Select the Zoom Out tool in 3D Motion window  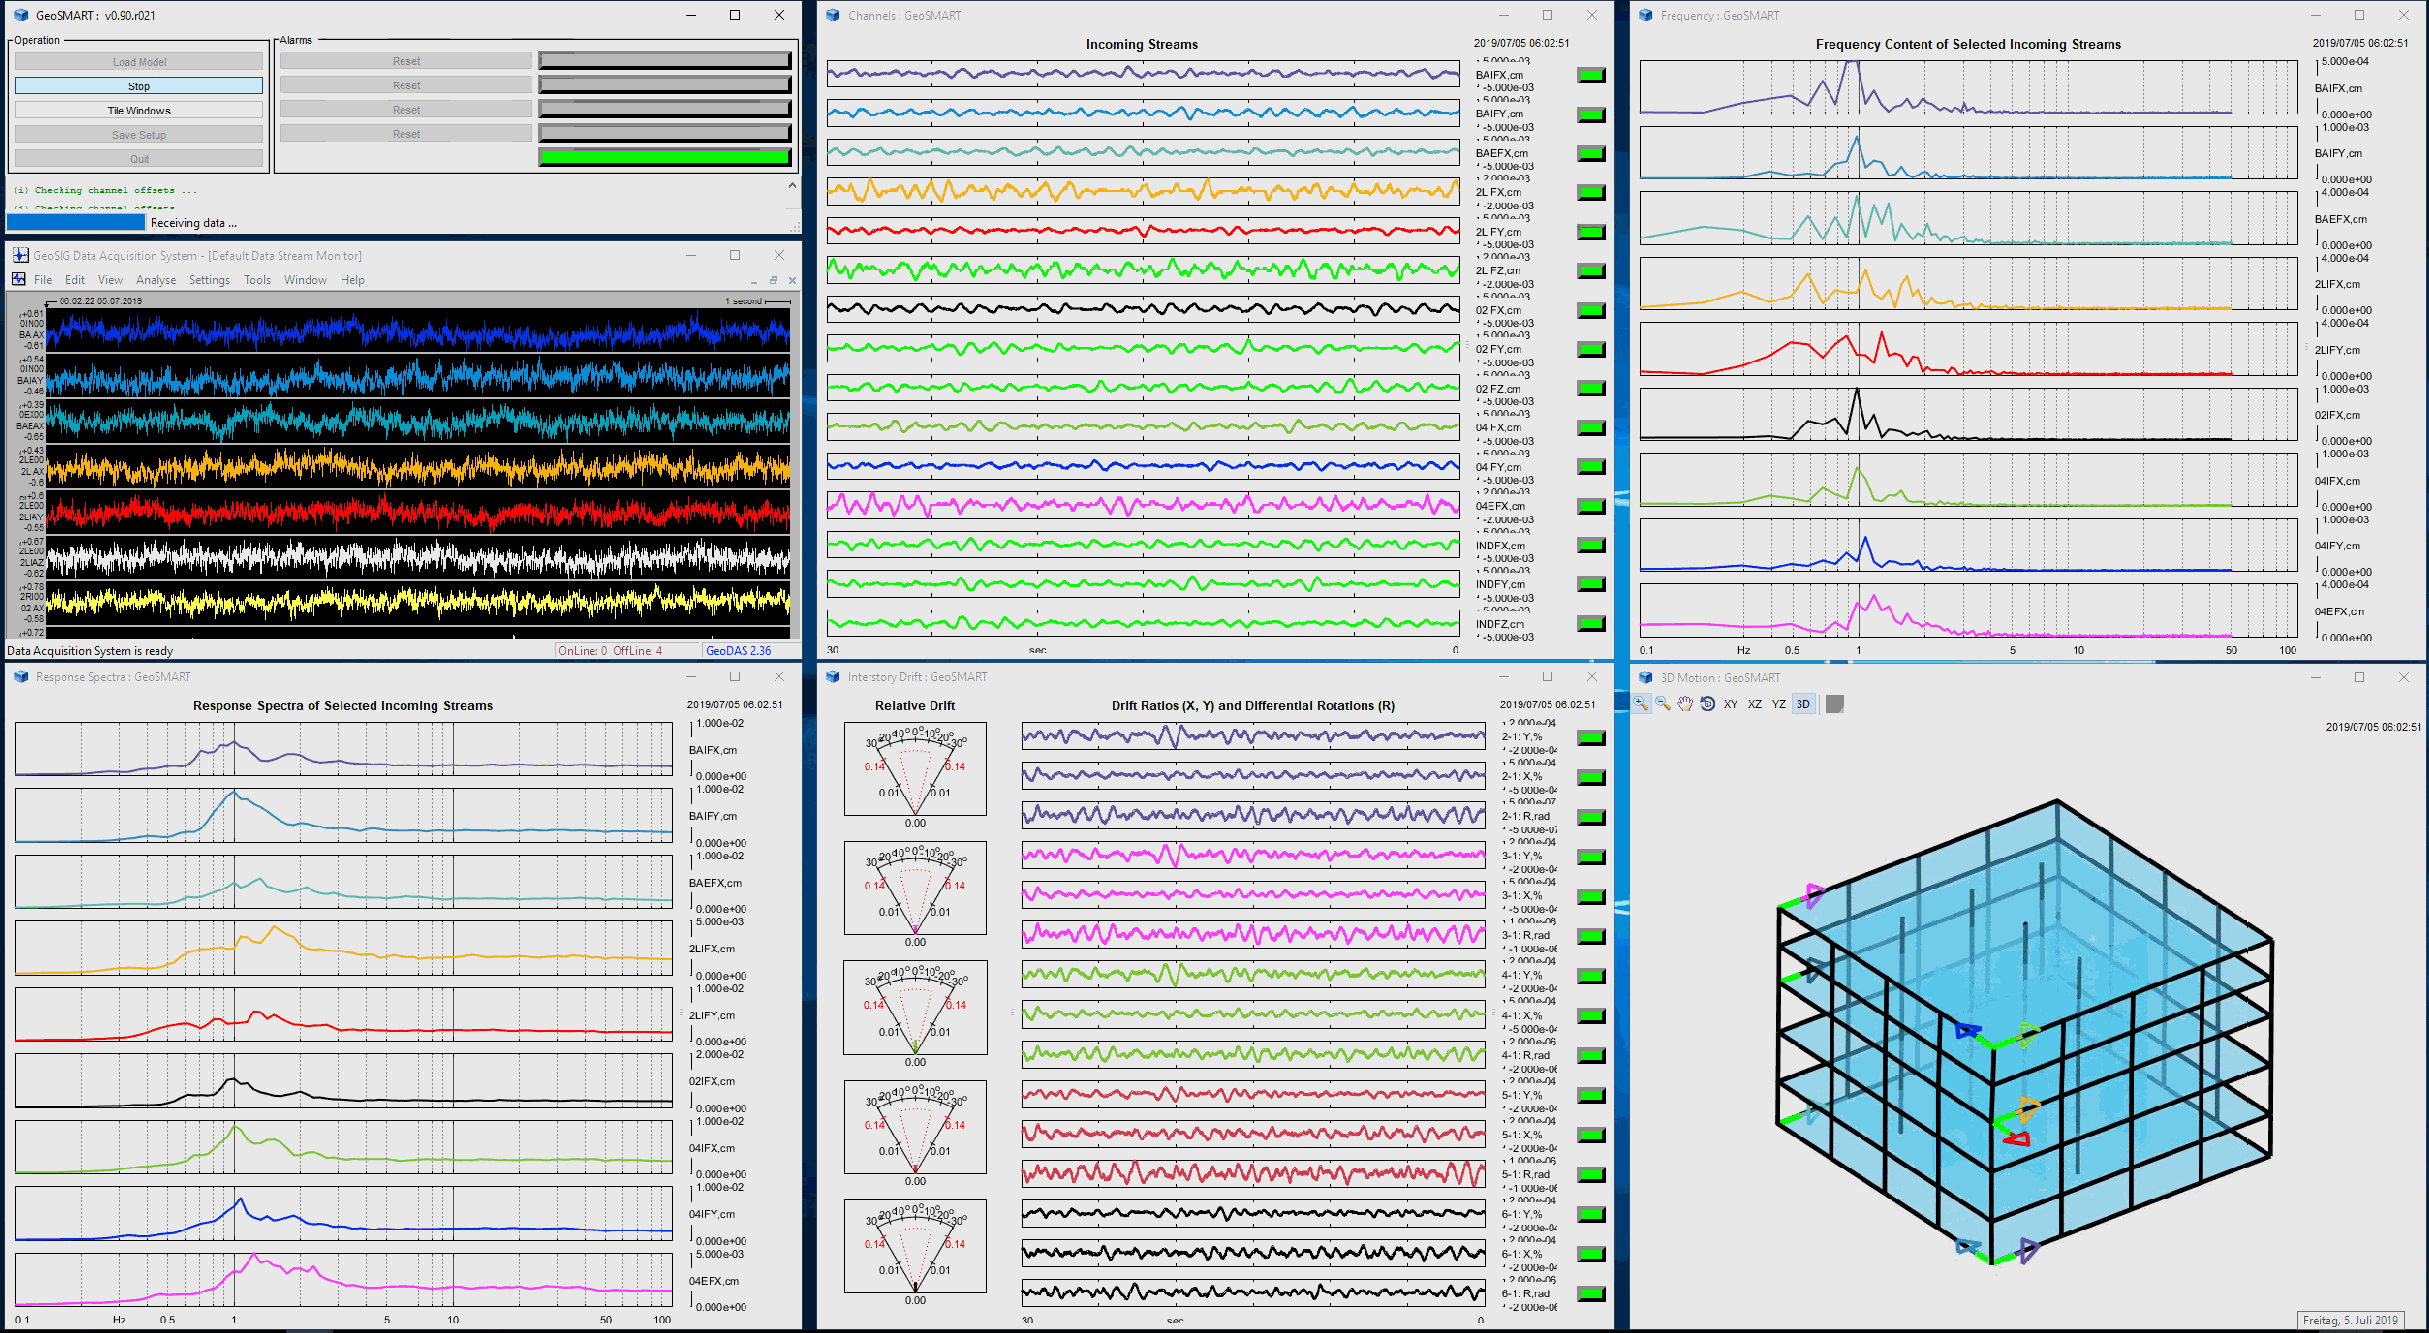point(1662,704)
